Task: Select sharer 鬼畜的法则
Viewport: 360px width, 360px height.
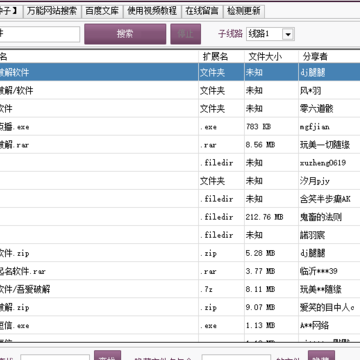Action: click(x=321, y=217)
